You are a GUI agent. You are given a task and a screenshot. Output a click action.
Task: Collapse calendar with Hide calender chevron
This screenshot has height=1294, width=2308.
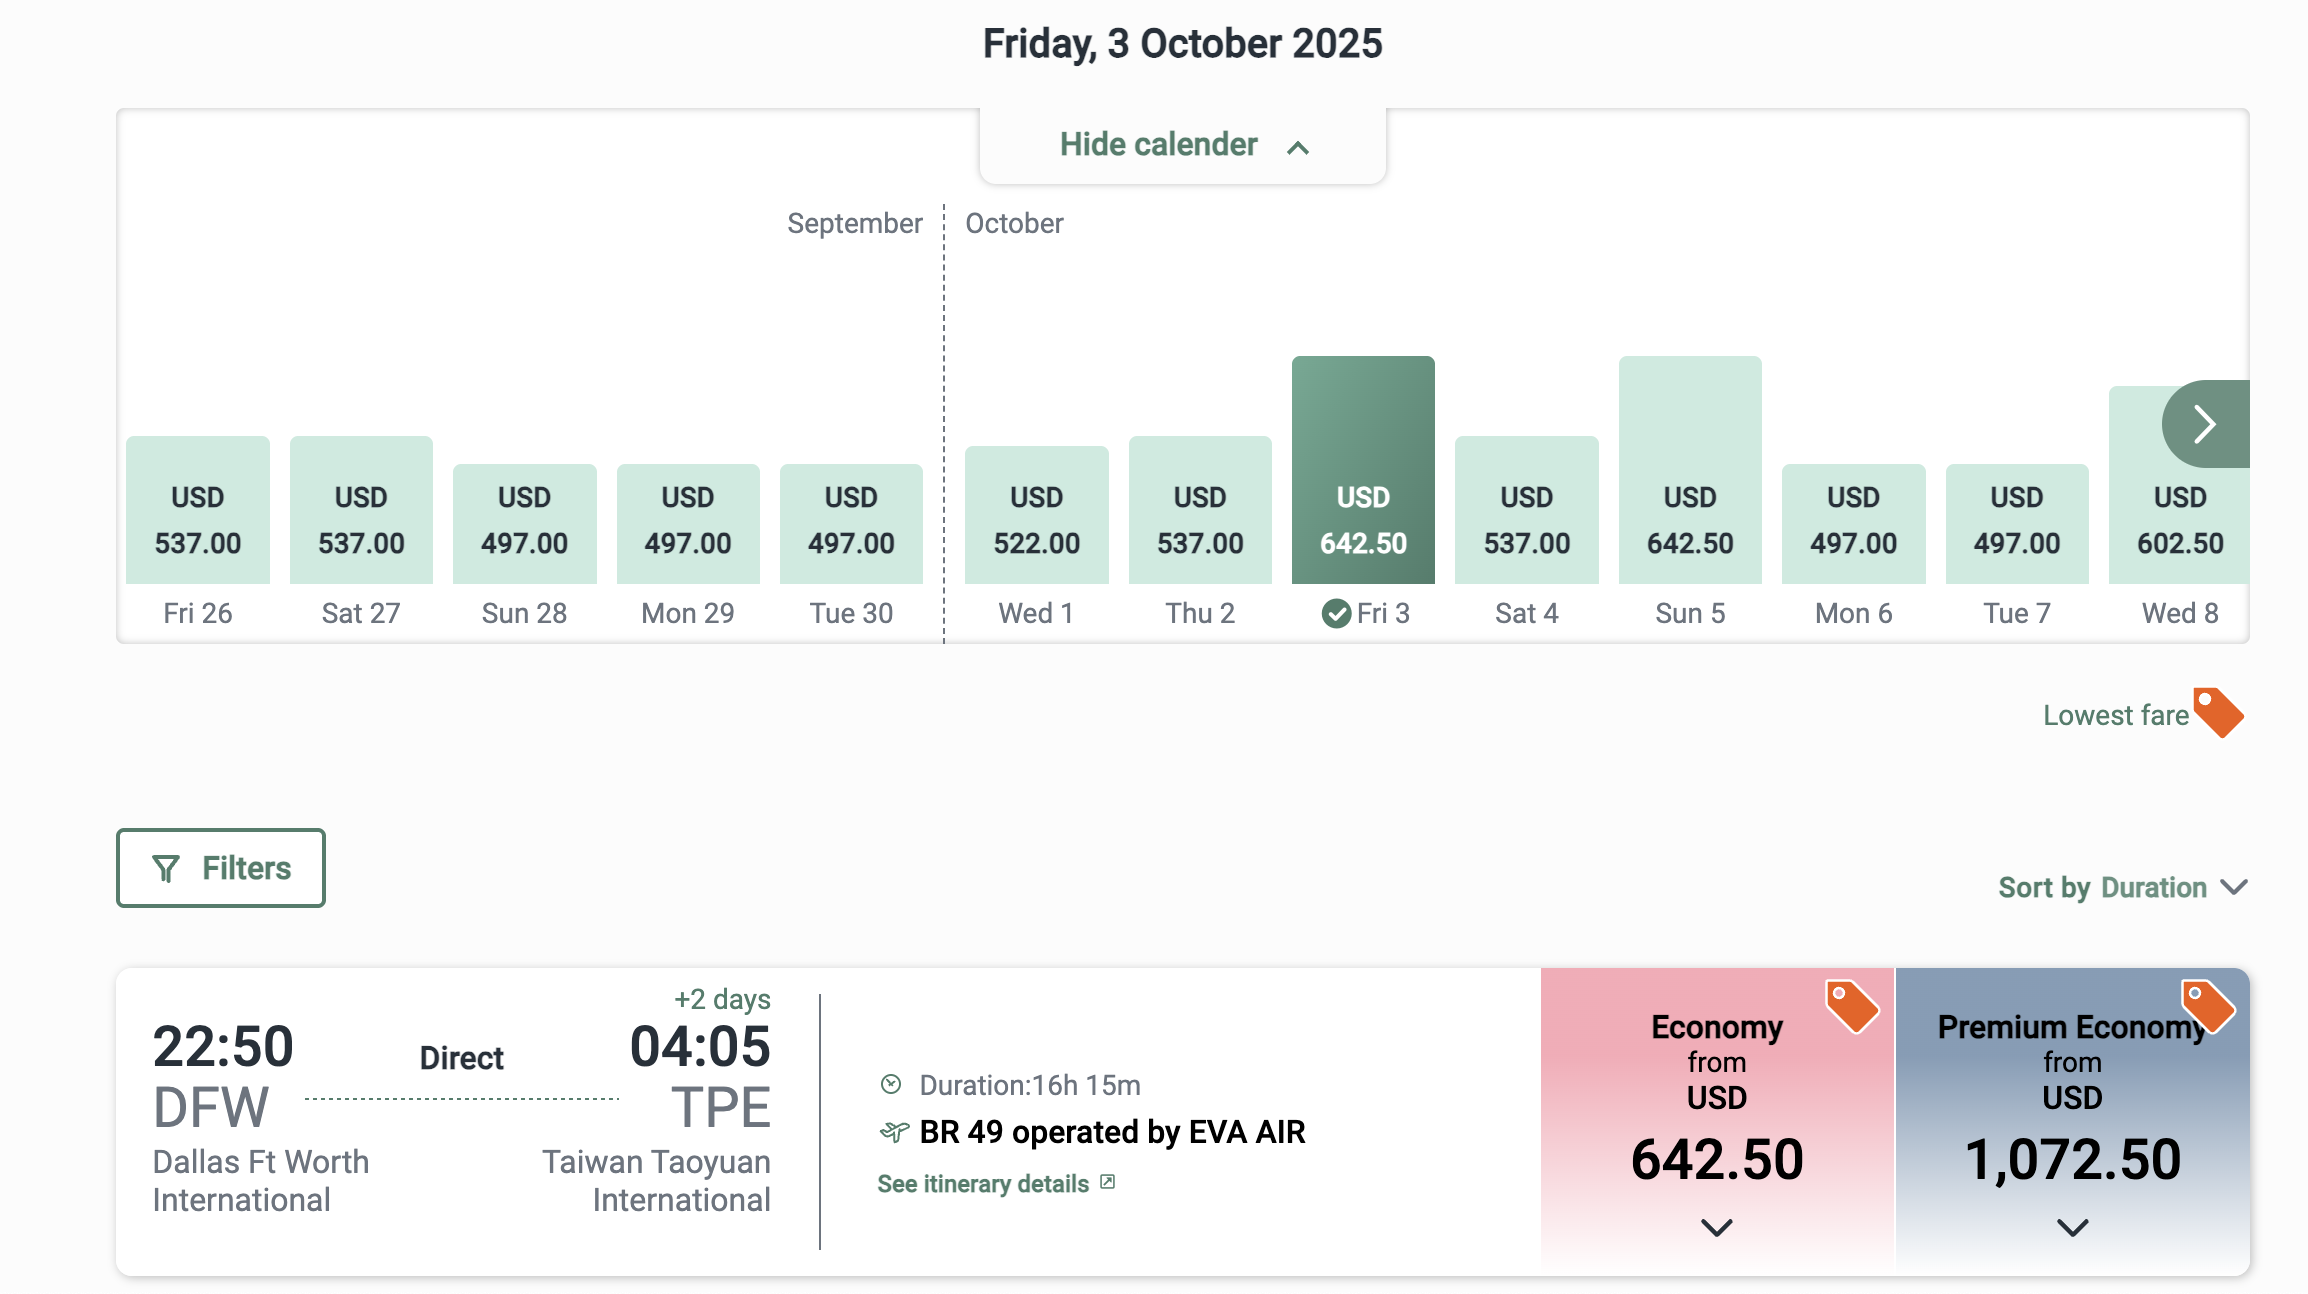pyautogui.click(x=1298, y=148)
